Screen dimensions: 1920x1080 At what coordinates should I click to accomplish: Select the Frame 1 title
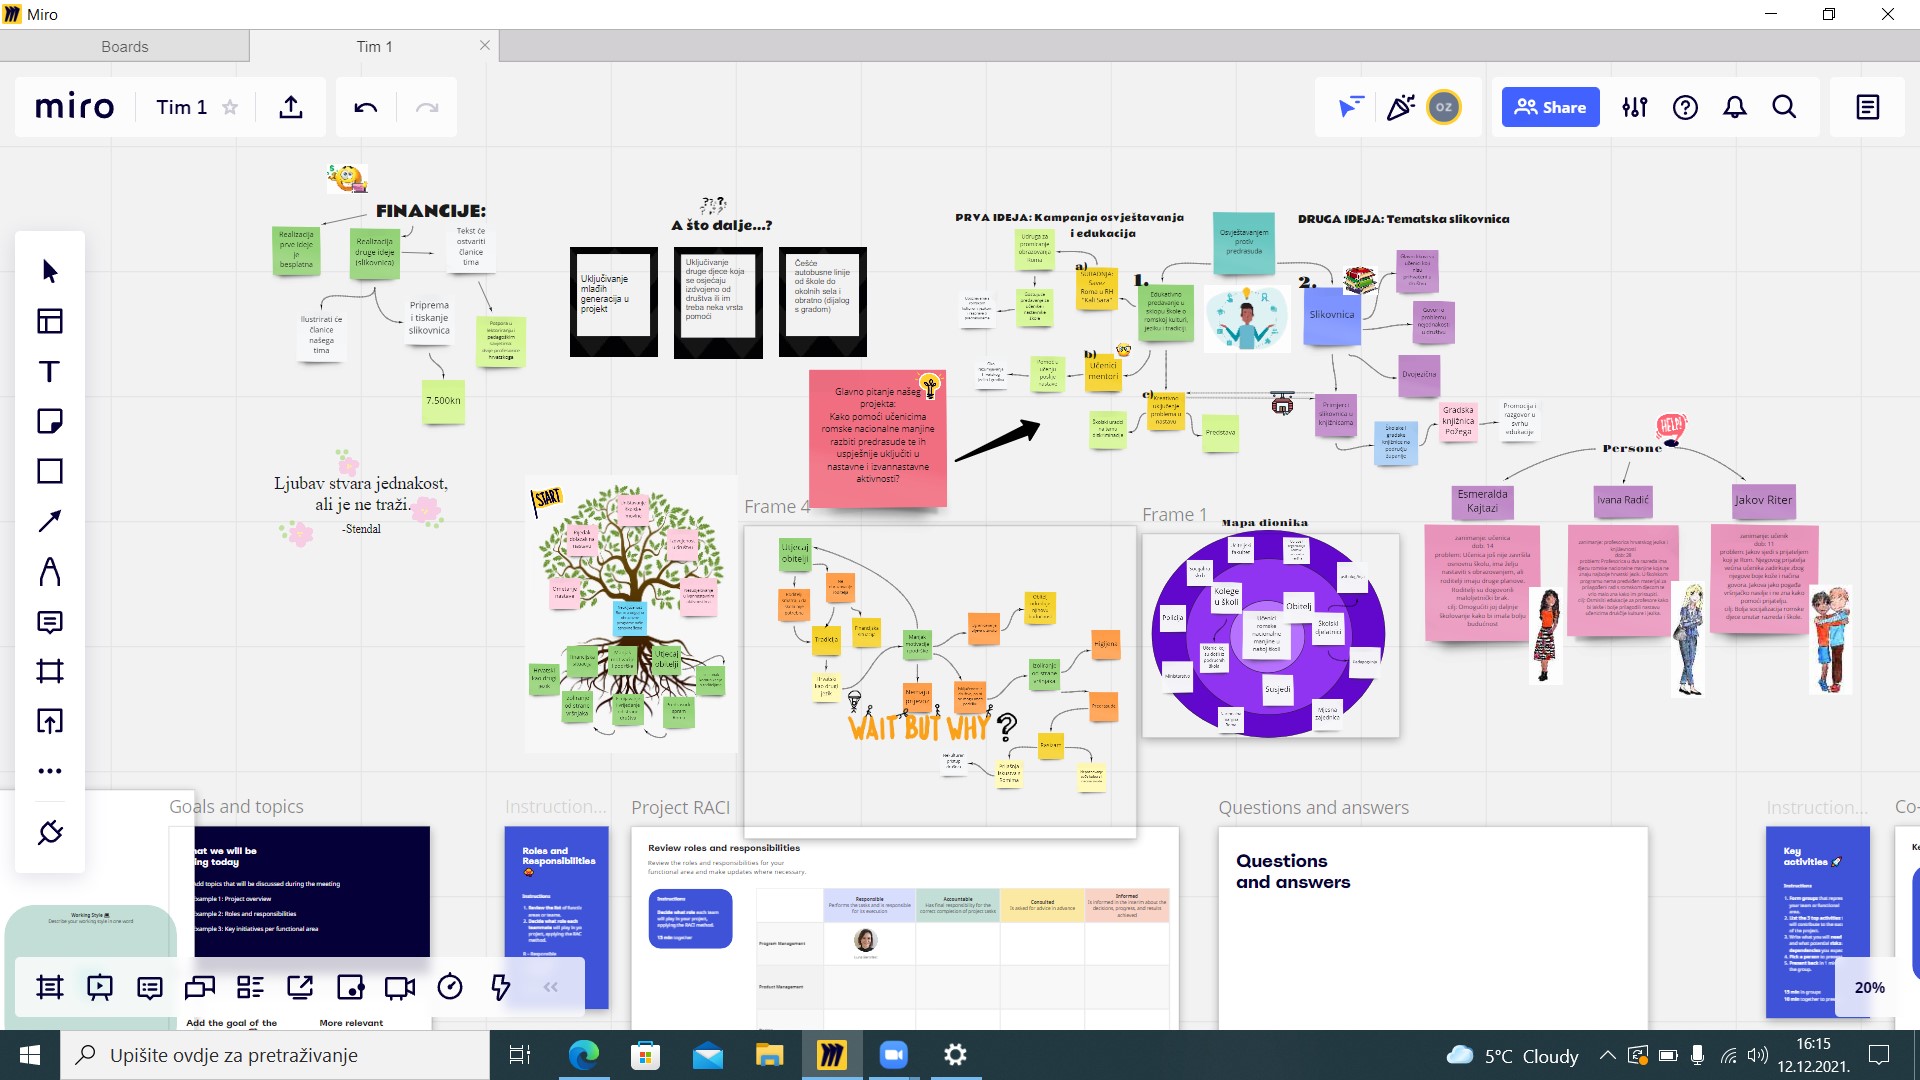(x=1174, y=514)
